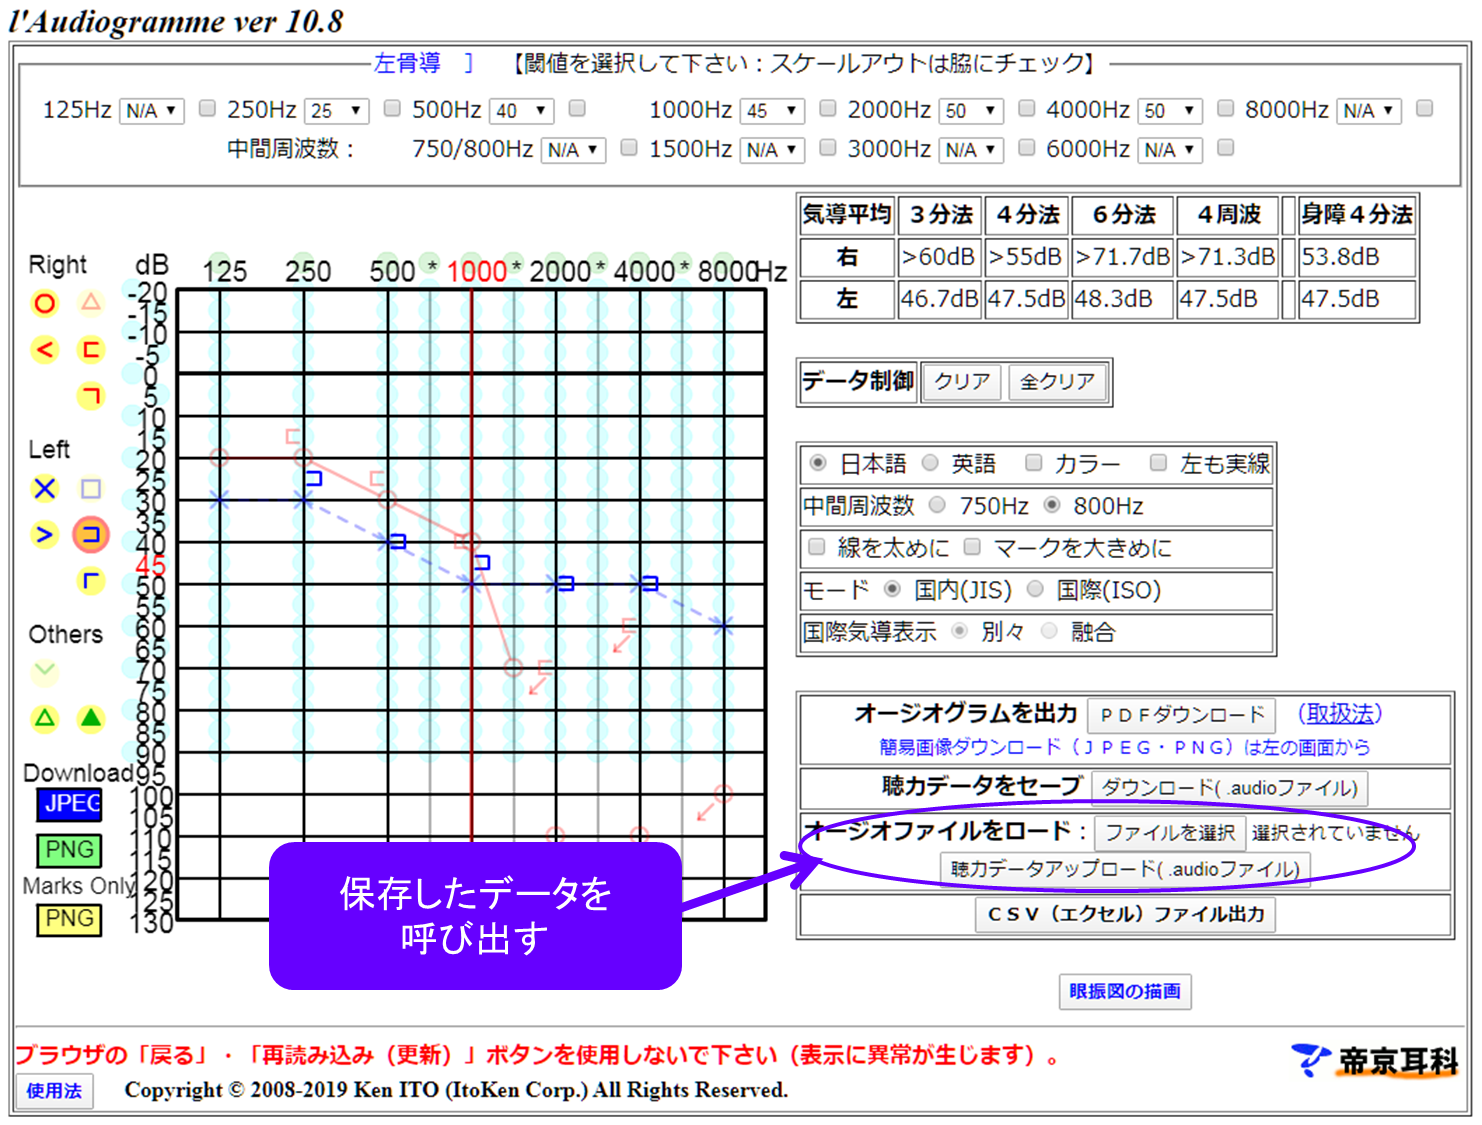Click the 帝京耳科 logo
Image resolution: width=1482 pixels, height=1125 pixels.
pos(1377,1061)
